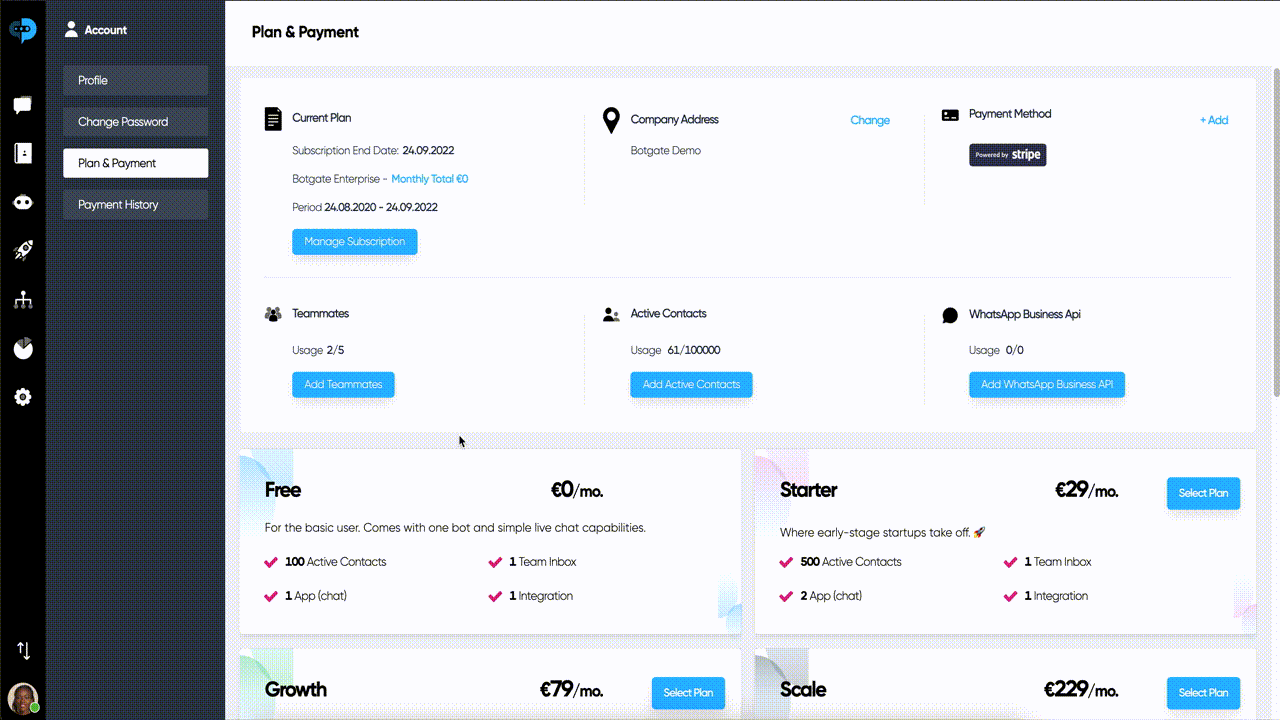Image resolution: width=1280 pixels, height=720 pixels.
Task: Click the + Add payment method link
Action: [1214, 120]
